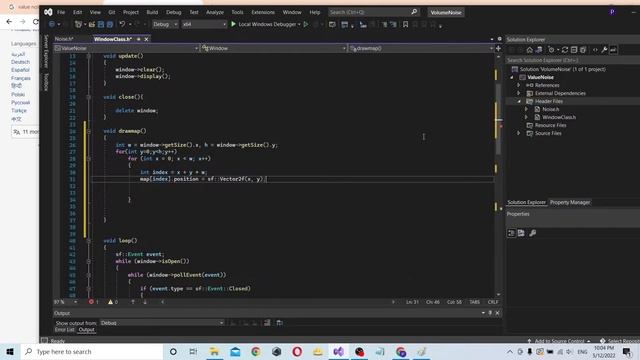The height and width of the screenshot is (360, 640).
Task: Open the Window class navigation dropdown
Action: [x=273, y=48]
